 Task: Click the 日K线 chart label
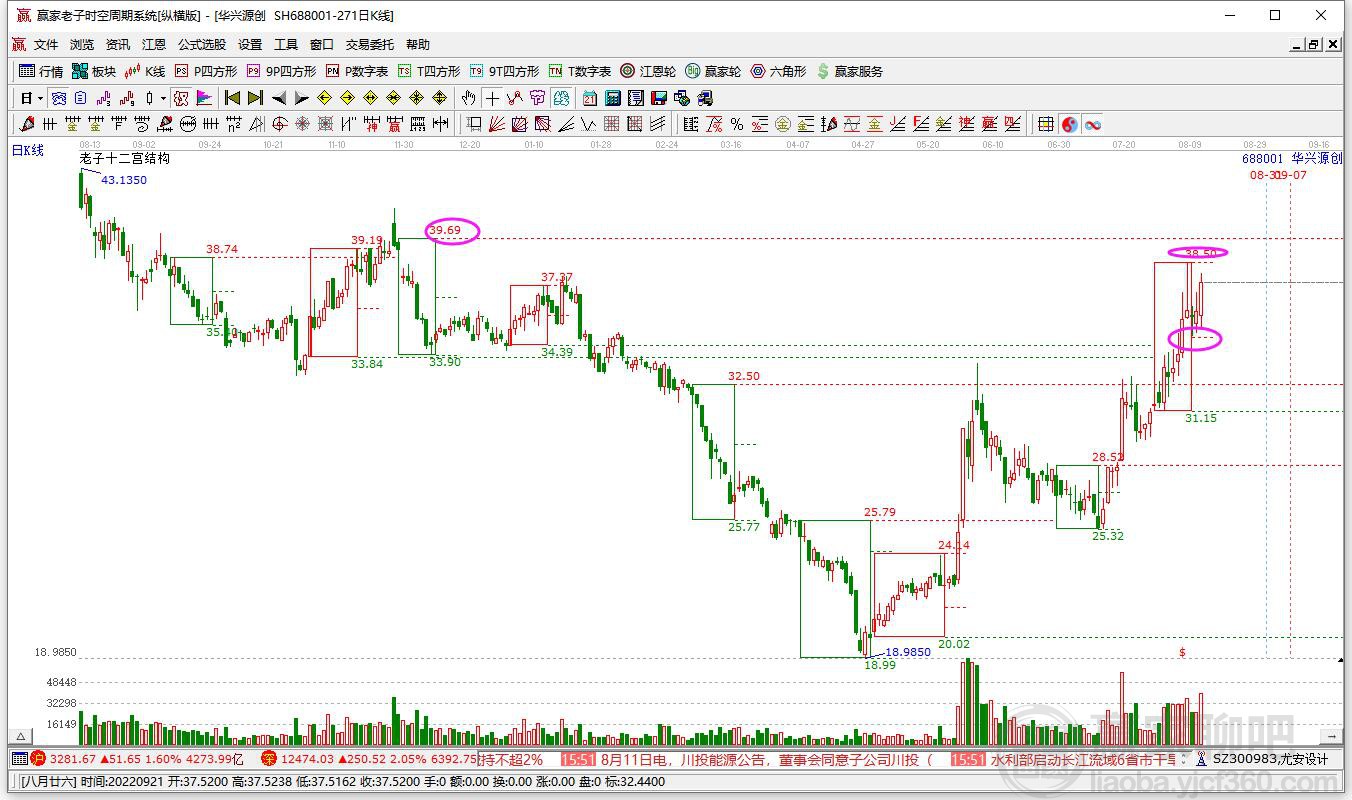point(28,150)
